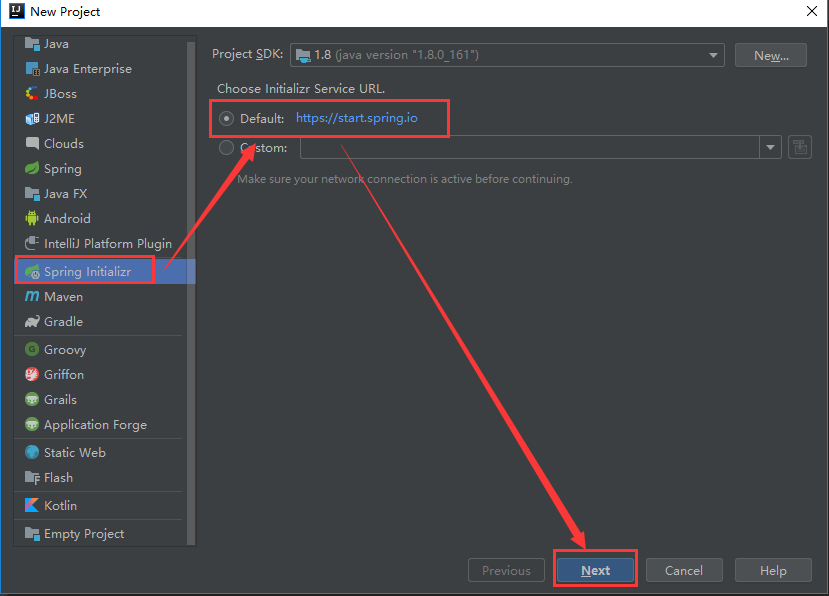Focus the Custom URL input field

pos(530,148)
